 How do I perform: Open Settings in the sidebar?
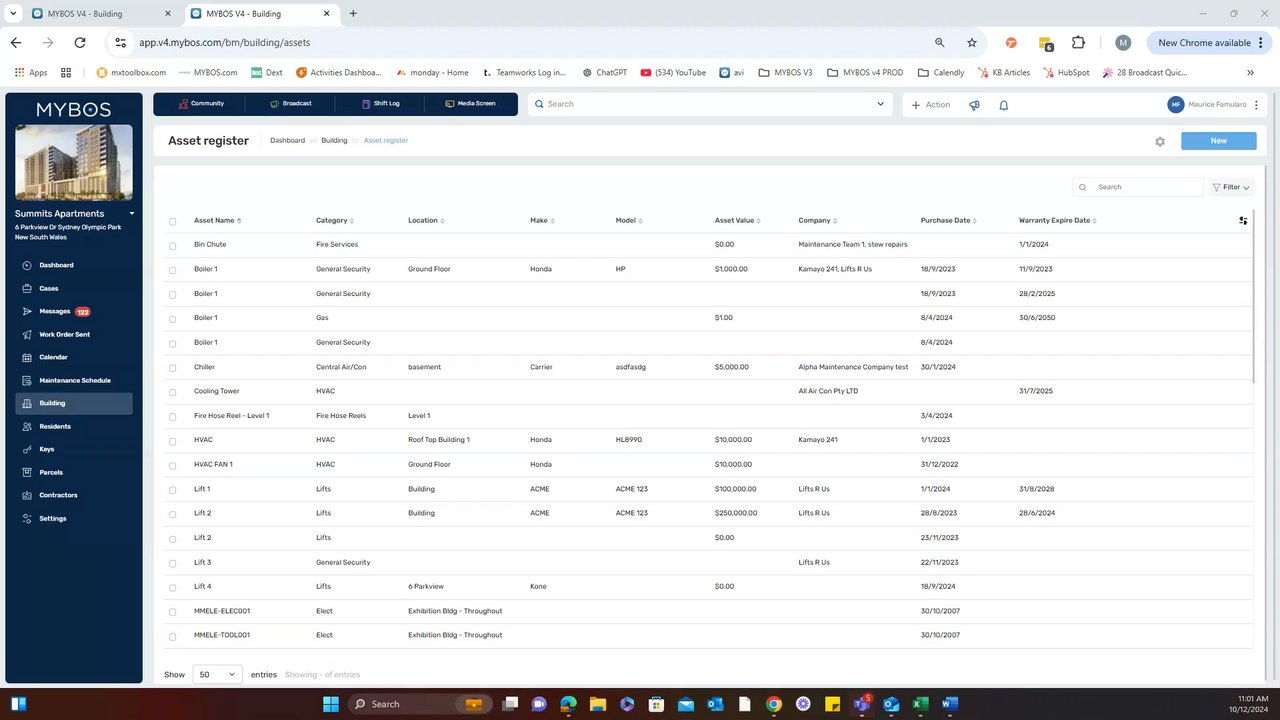[53, 518]
